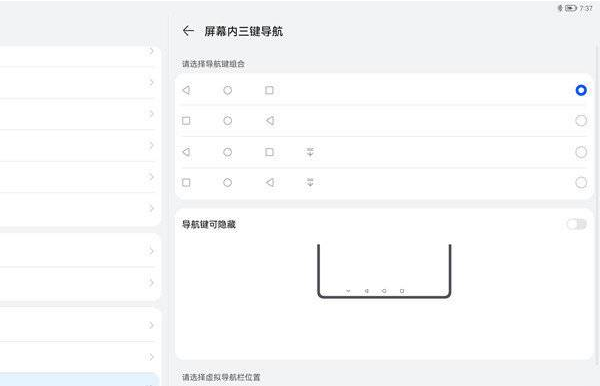
Task: Go back using the arrow beside 屏幕内三键导航
Action: point(188,31)
